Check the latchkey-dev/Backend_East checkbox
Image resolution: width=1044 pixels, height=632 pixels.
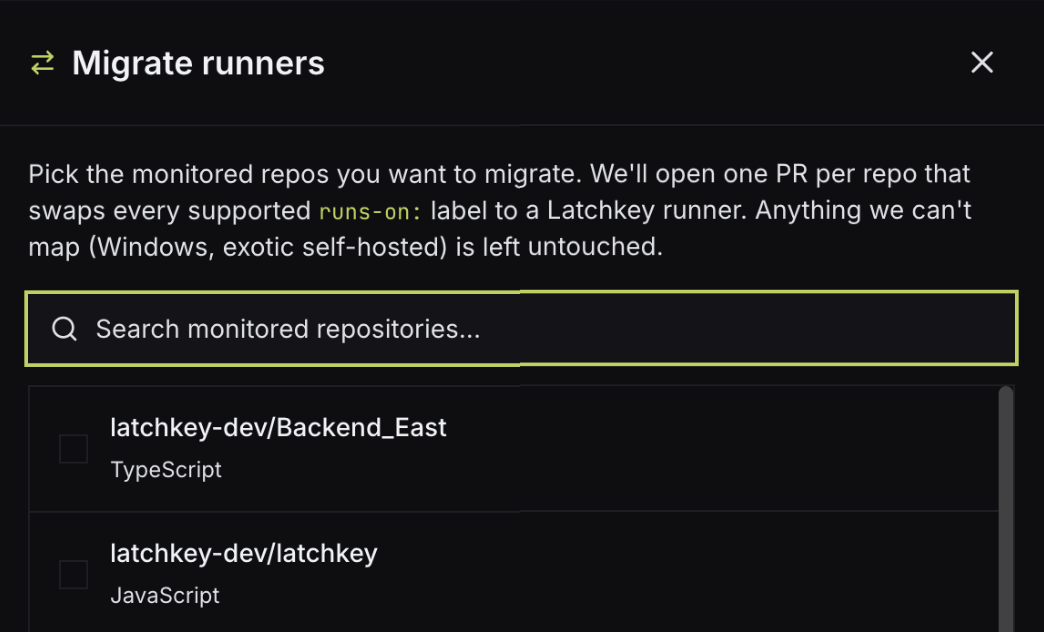pyautogui.click(x=73, y=448)
